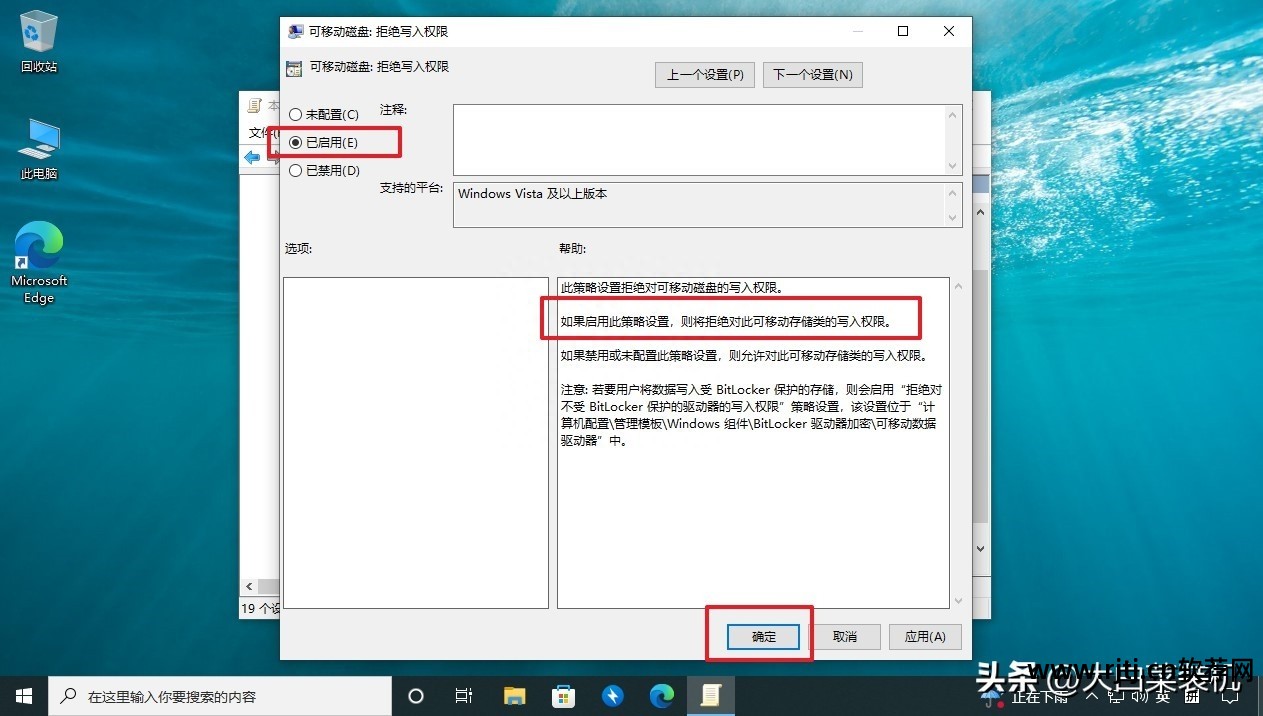1263x716 pixels.
Task: Select the 已禁用(D) radio option
Action: coord(295,171)
